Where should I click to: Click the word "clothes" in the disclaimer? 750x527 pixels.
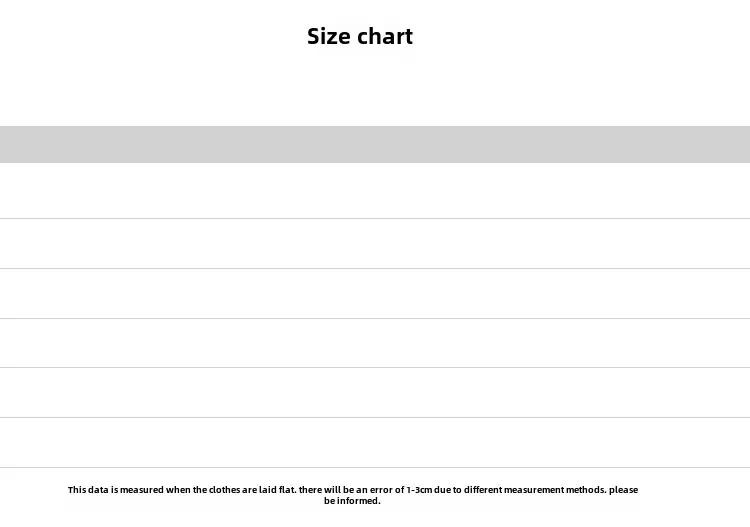click(x=224, y=490)
